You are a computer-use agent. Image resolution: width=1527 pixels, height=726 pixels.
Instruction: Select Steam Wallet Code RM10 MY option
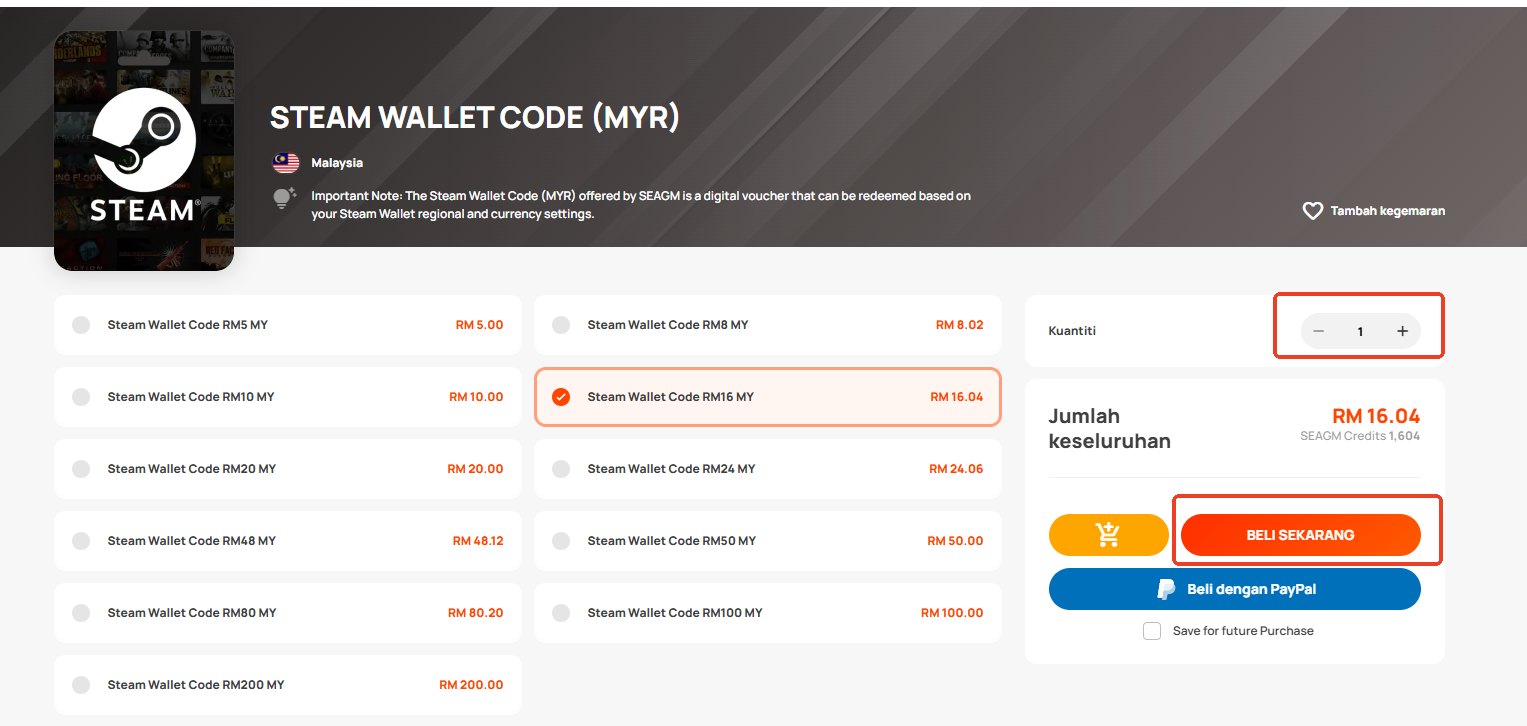coord(288,397)
